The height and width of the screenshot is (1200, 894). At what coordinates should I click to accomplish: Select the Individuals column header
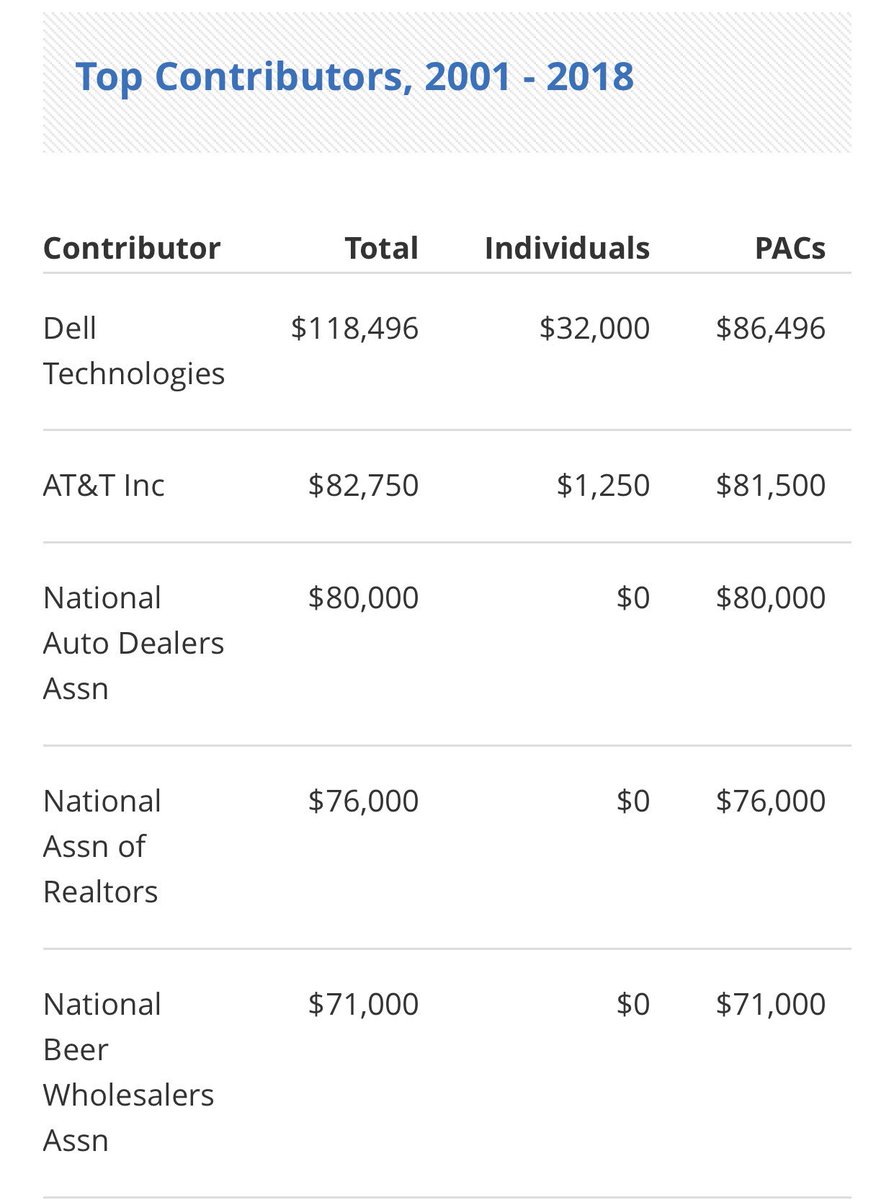coord(567,248)
